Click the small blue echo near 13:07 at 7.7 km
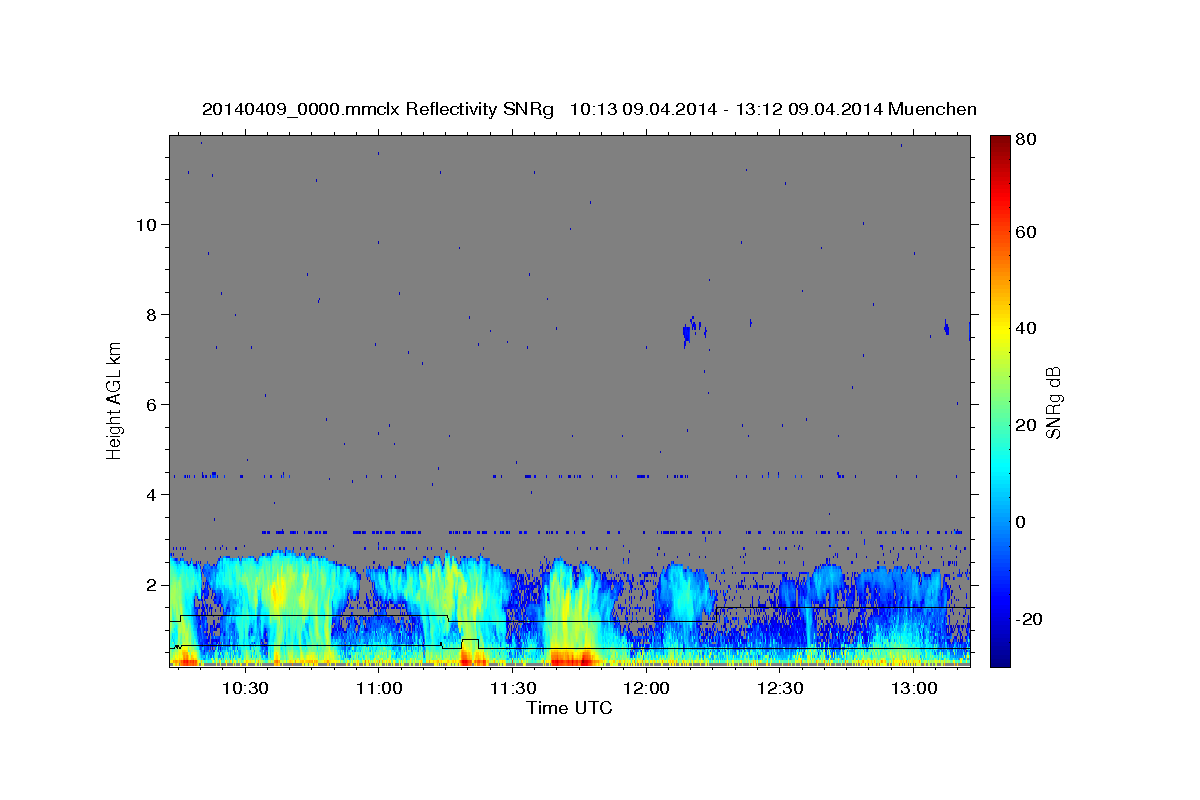The height and width of the screenshot is (800, 1200). click(946, 328)
